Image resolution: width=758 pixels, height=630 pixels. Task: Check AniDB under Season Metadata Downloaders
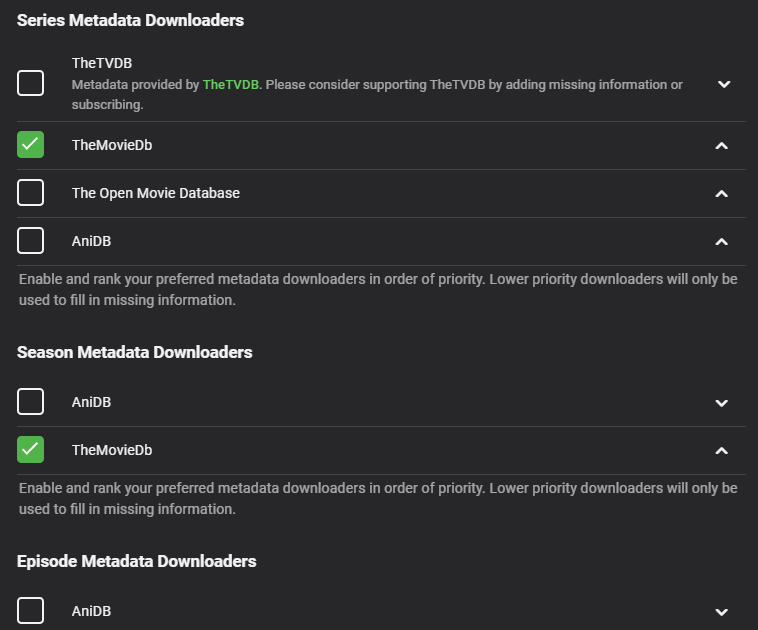pyautogui.click(x=31, y=402)
